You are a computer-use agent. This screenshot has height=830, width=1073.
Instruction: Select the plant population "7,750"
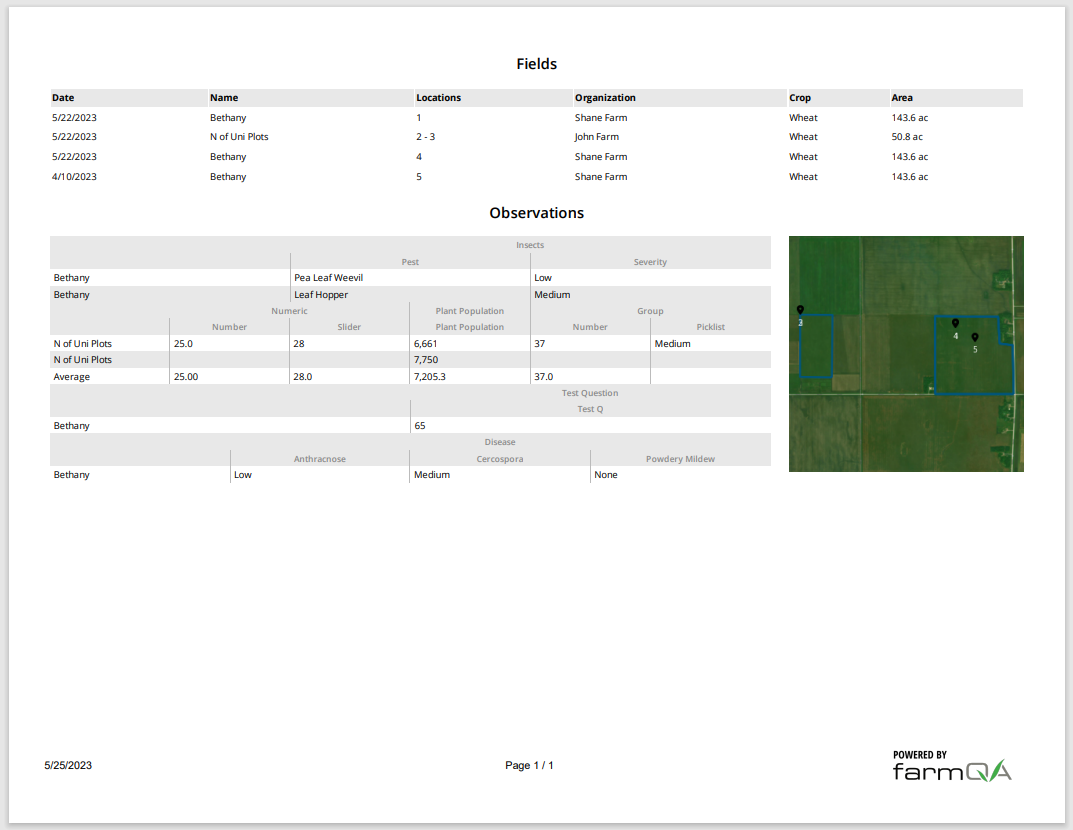pyautogui.click(x=426, y=360)
